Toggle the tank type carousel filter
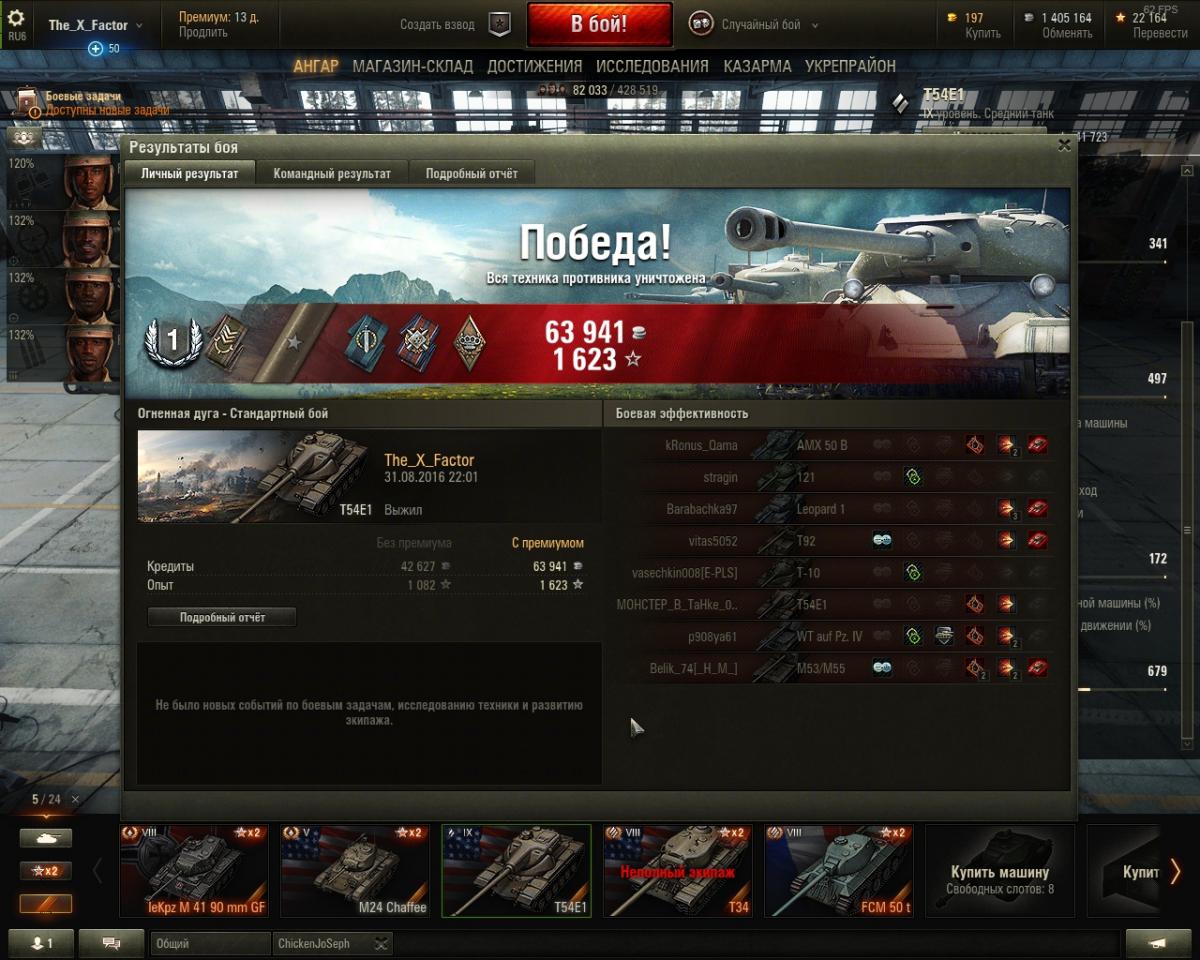This screenshot has width=1200, height=960. [x=46, y=838]
